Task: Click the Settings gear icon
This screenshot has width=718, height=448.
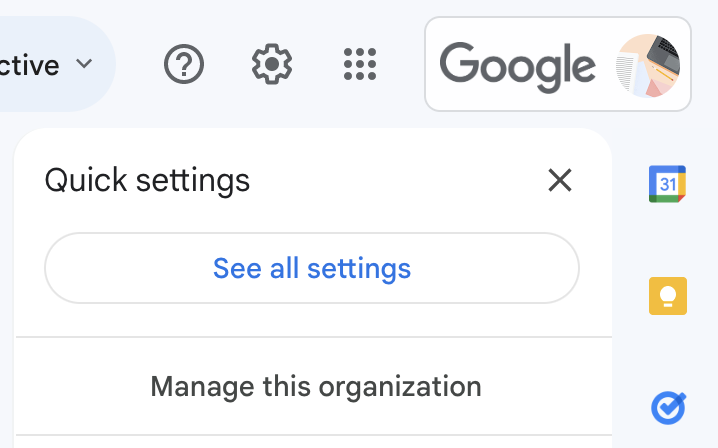Action: pyautogui.click(x=271, y=65)
